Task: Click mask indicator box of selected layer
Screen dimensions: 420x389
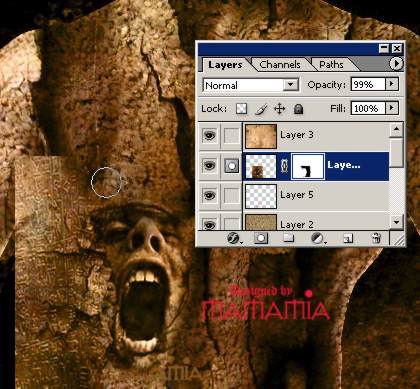Action: pyautogui.click(x=231, y=165)
